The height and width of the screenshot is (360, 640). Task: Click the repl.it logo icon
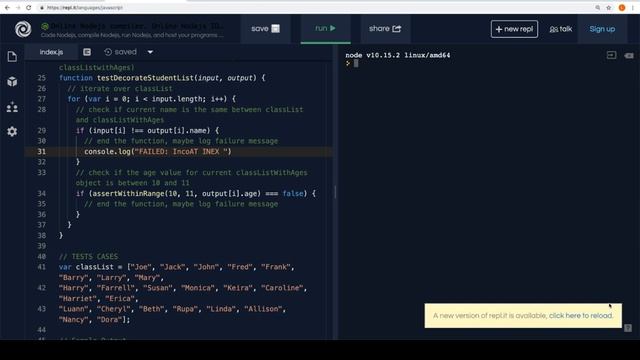23,29
